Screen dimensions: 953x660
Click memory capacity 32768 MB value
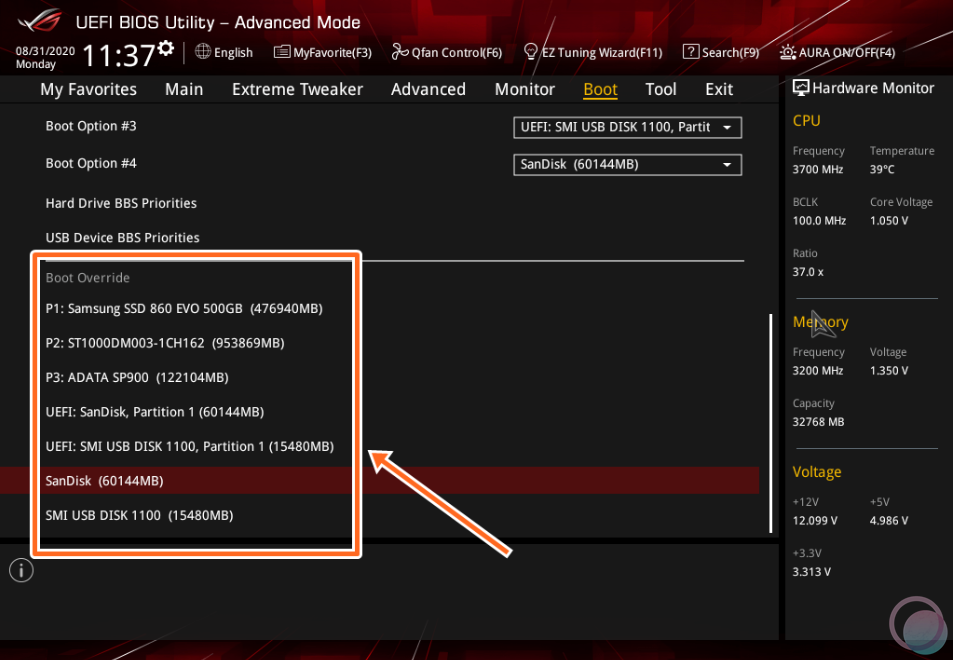tap(818, 422)
